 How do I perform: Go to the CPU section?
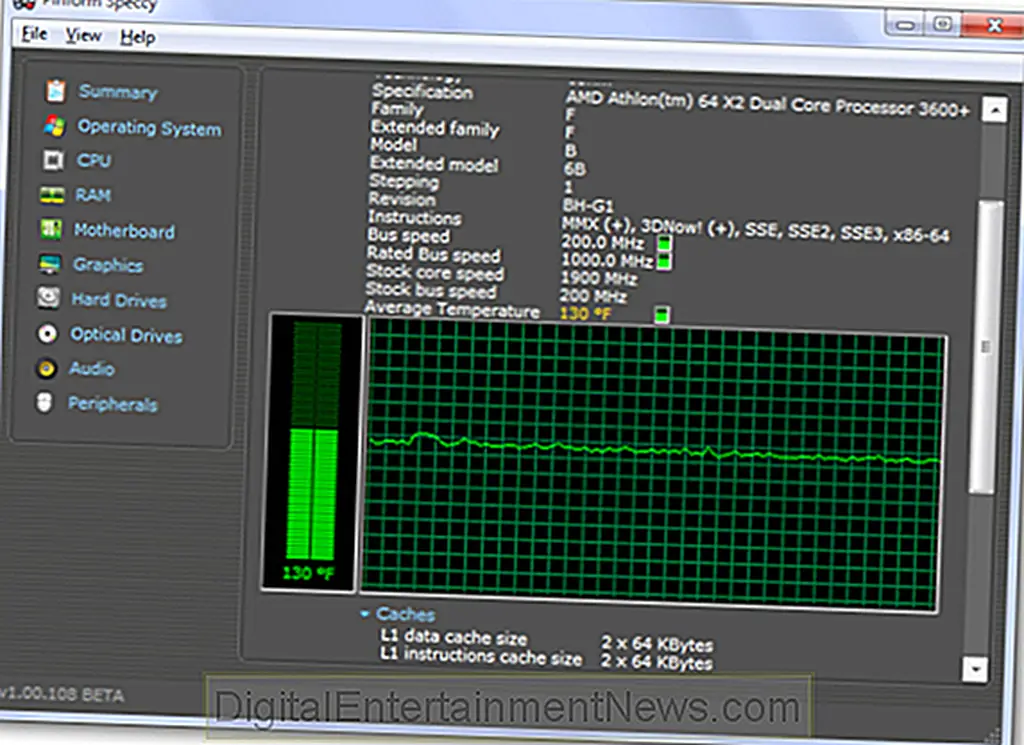point(94,161)
